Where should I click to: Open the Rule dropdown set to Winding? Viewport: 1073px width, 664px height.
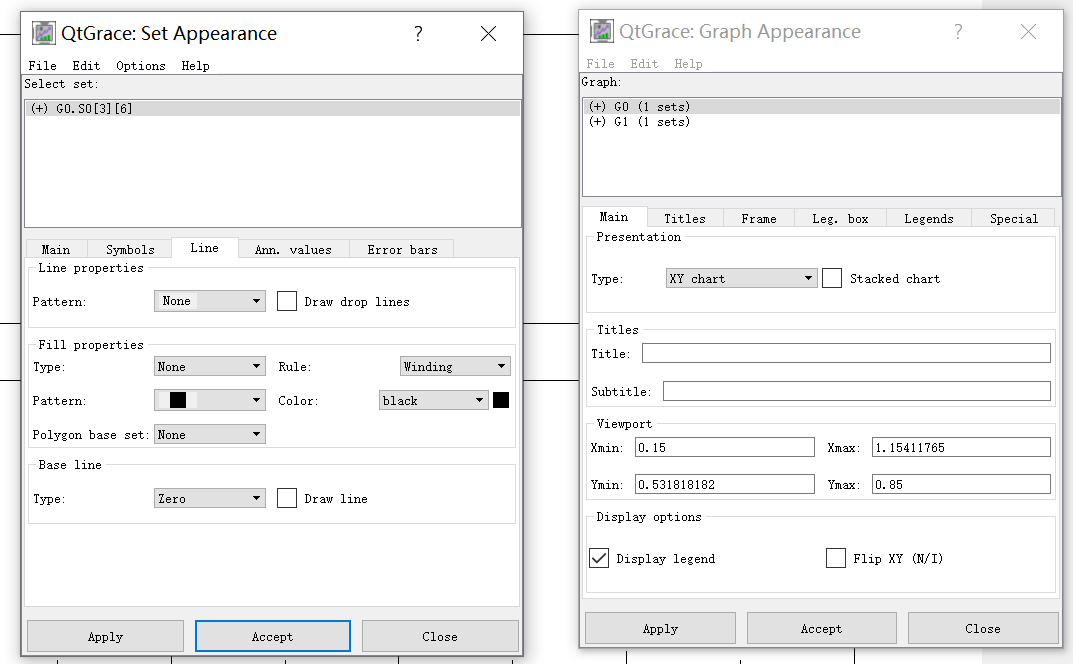tap(455, 365)
